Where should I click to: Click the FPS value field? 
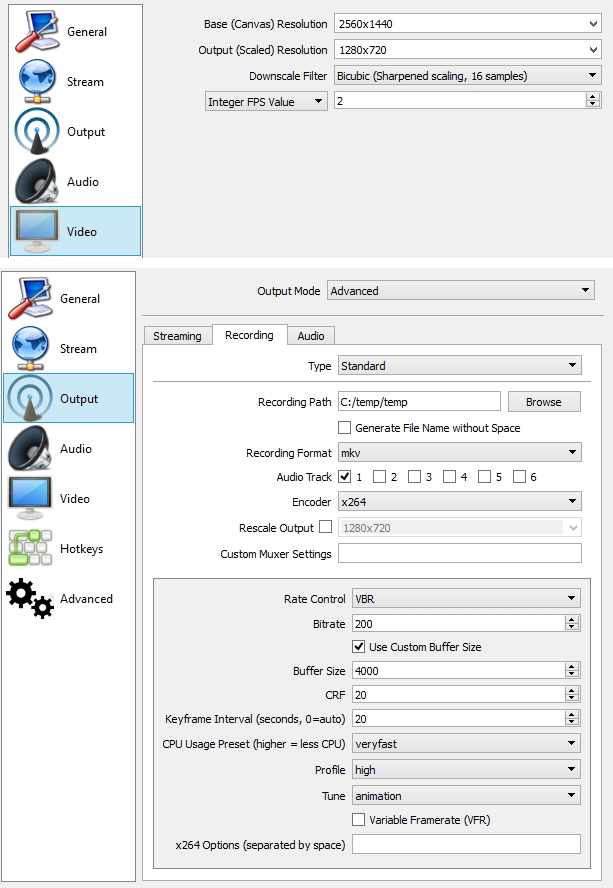pos(460,101)
